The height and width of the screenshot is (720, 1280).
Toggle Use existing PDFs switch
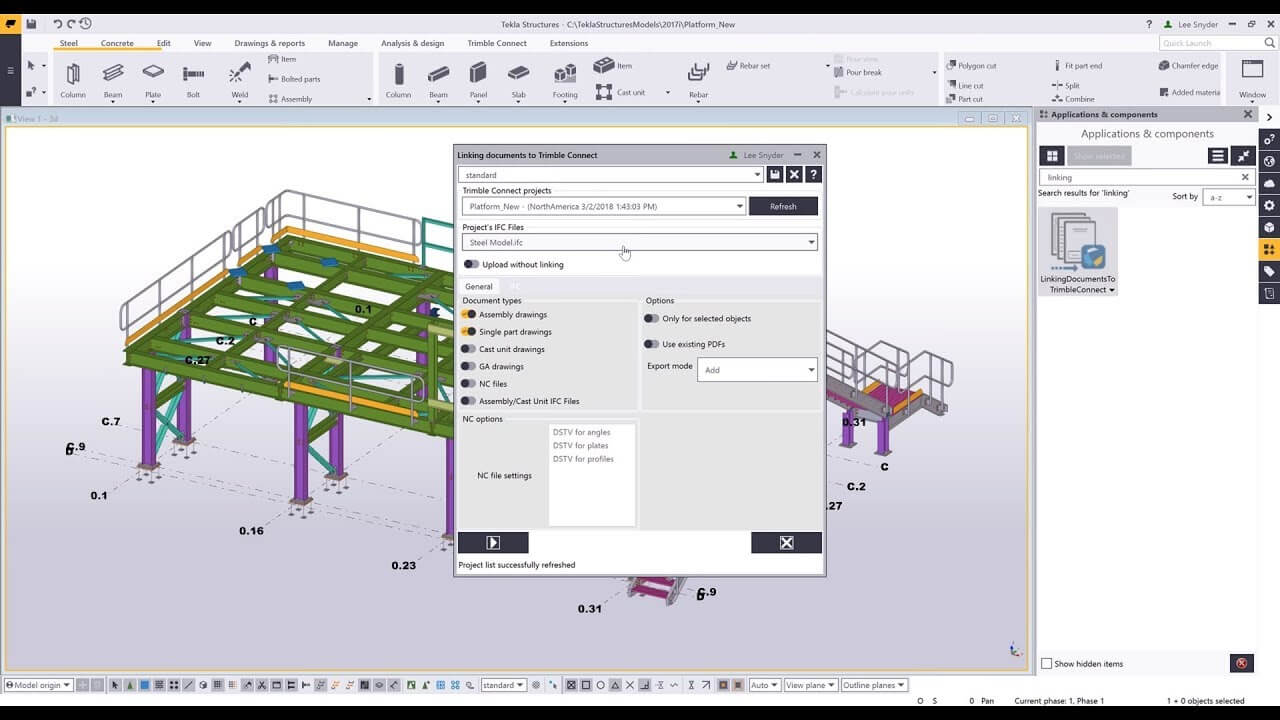tap(651, 344)
